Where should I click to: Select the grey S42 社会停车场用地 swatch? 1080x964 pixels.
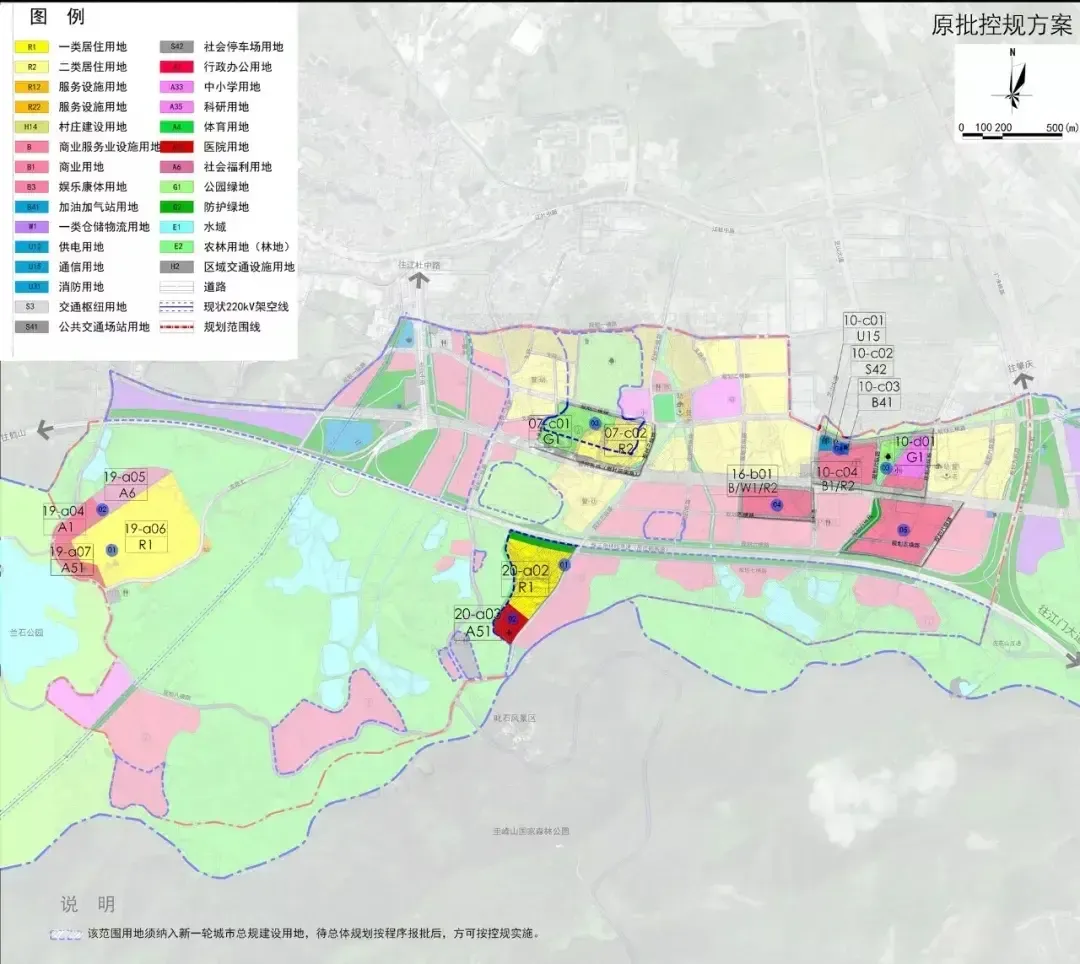click(x=177, y=47)
